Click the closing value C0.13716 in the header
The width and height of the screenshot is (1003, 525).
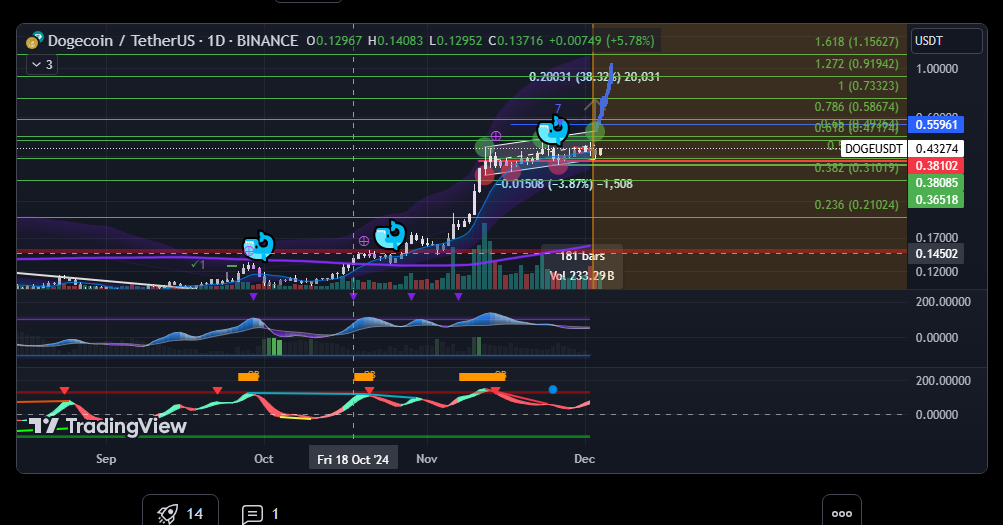tap(516, 41)
